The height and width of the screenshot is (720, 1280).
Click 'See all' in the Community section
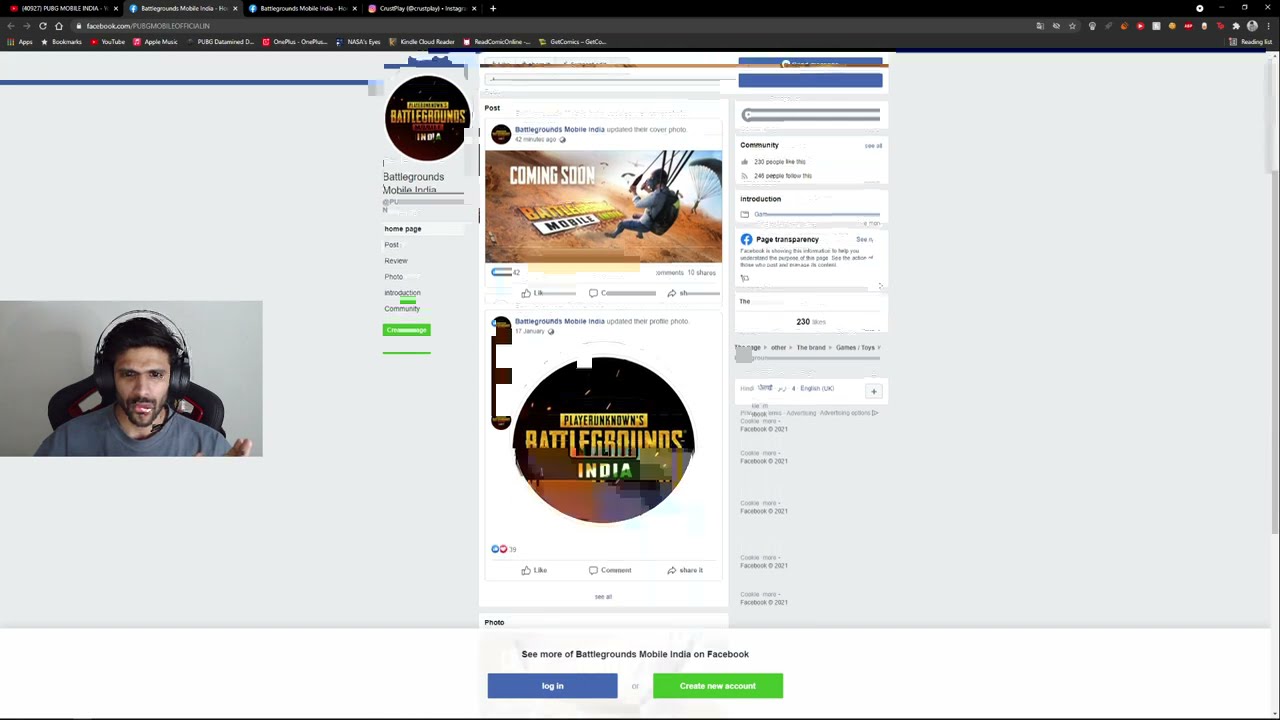pyautogui.click(x=873, y=146)
